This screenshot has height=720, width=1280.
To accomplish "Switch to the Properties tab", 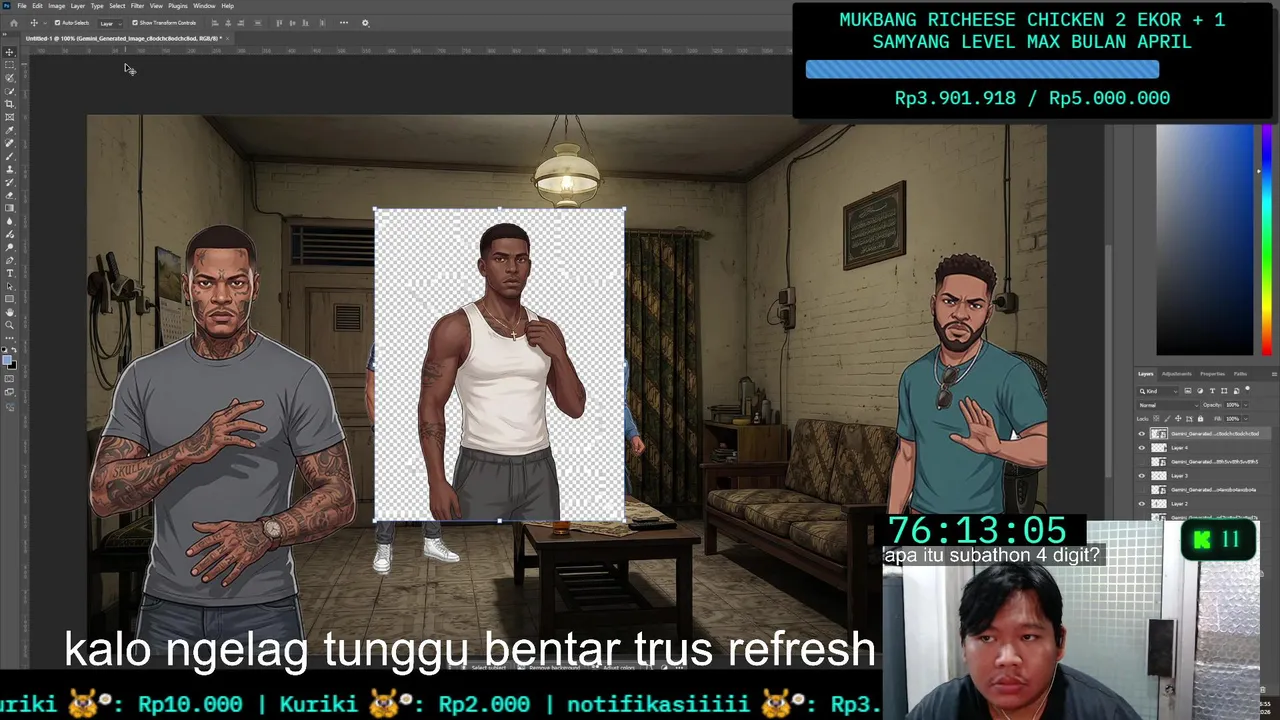I will [x=1212, y=374].
